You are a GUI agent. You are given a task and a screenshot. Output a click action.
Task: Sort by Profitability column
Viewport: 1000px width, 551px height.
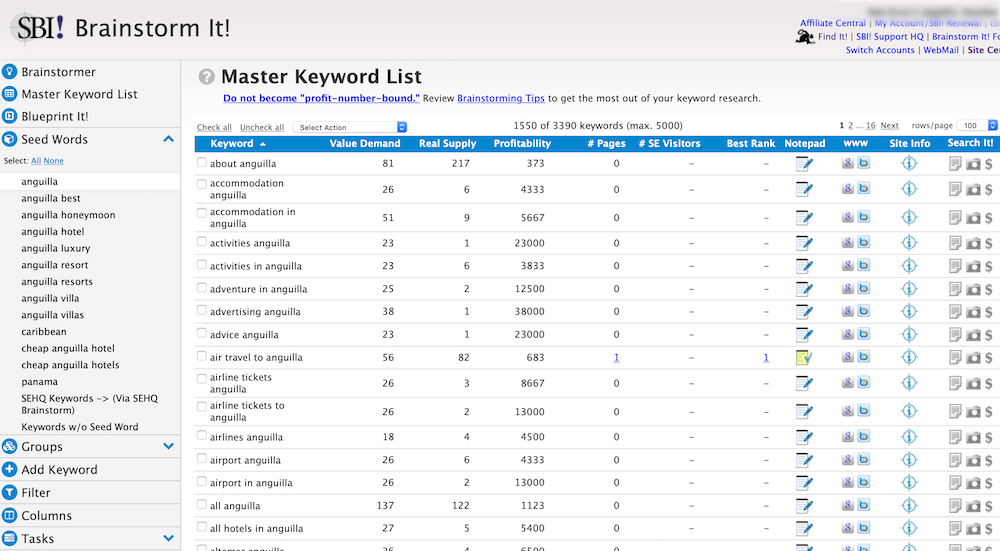click(522, 143)
